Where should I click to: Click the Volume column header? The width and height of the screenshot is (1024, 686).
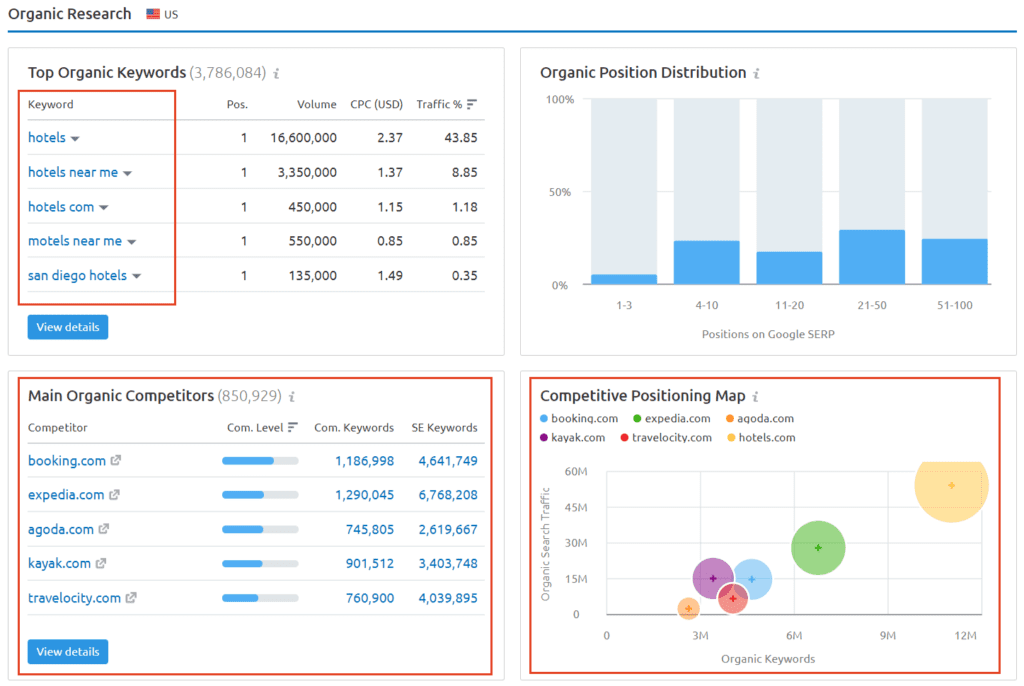(x=317, y=105)
